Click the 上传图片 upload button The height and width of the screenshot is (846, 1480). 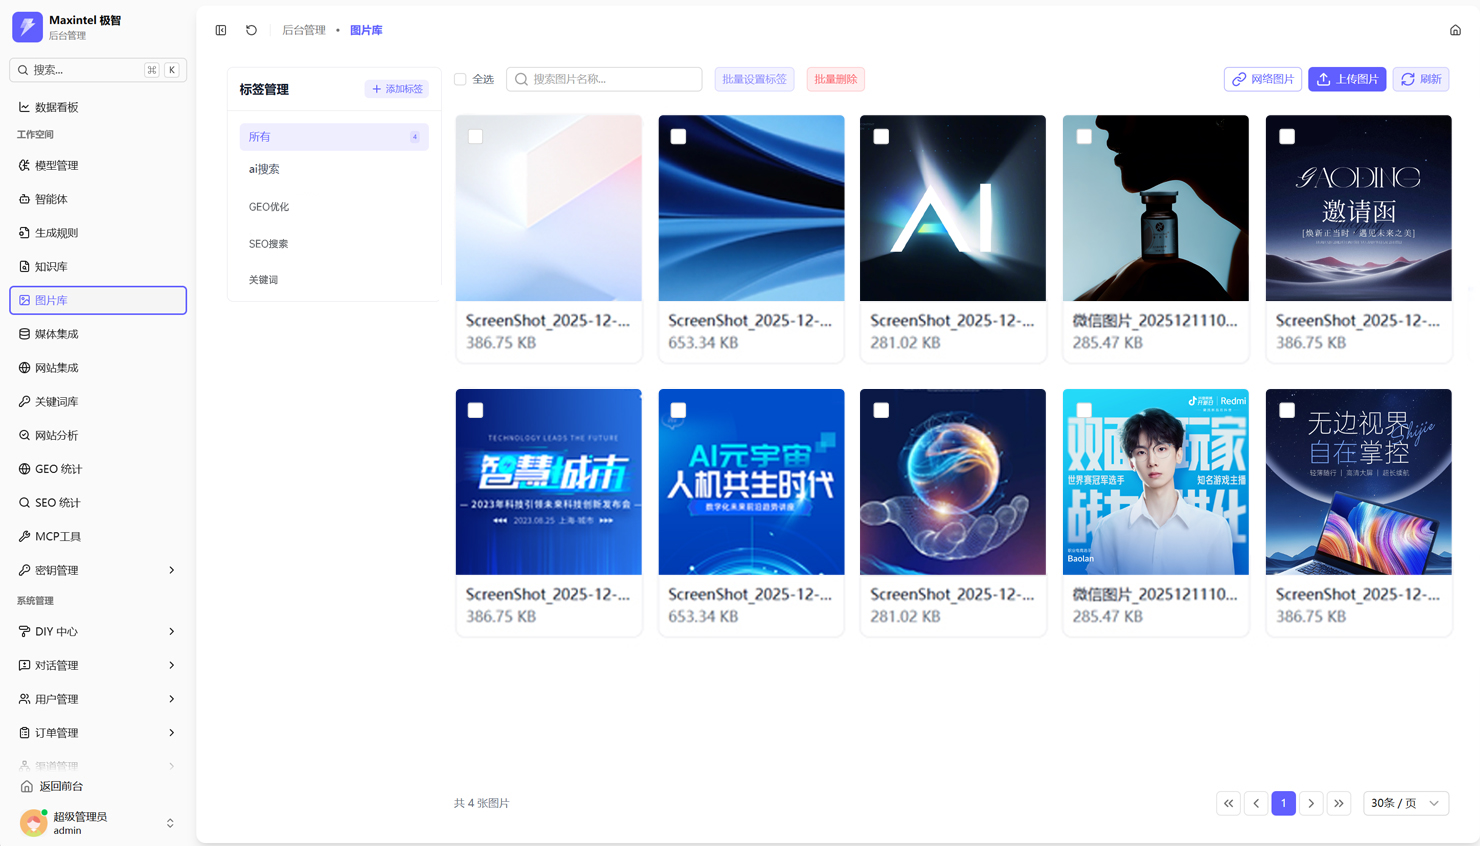(1346, 79)
